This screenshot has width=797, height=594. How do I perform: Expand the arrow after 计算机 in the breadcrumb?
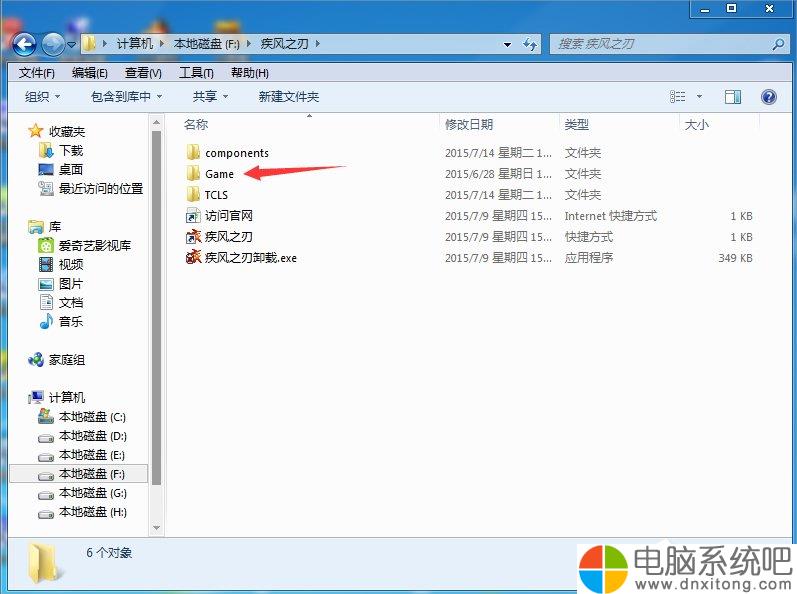(x=162, y=44)
